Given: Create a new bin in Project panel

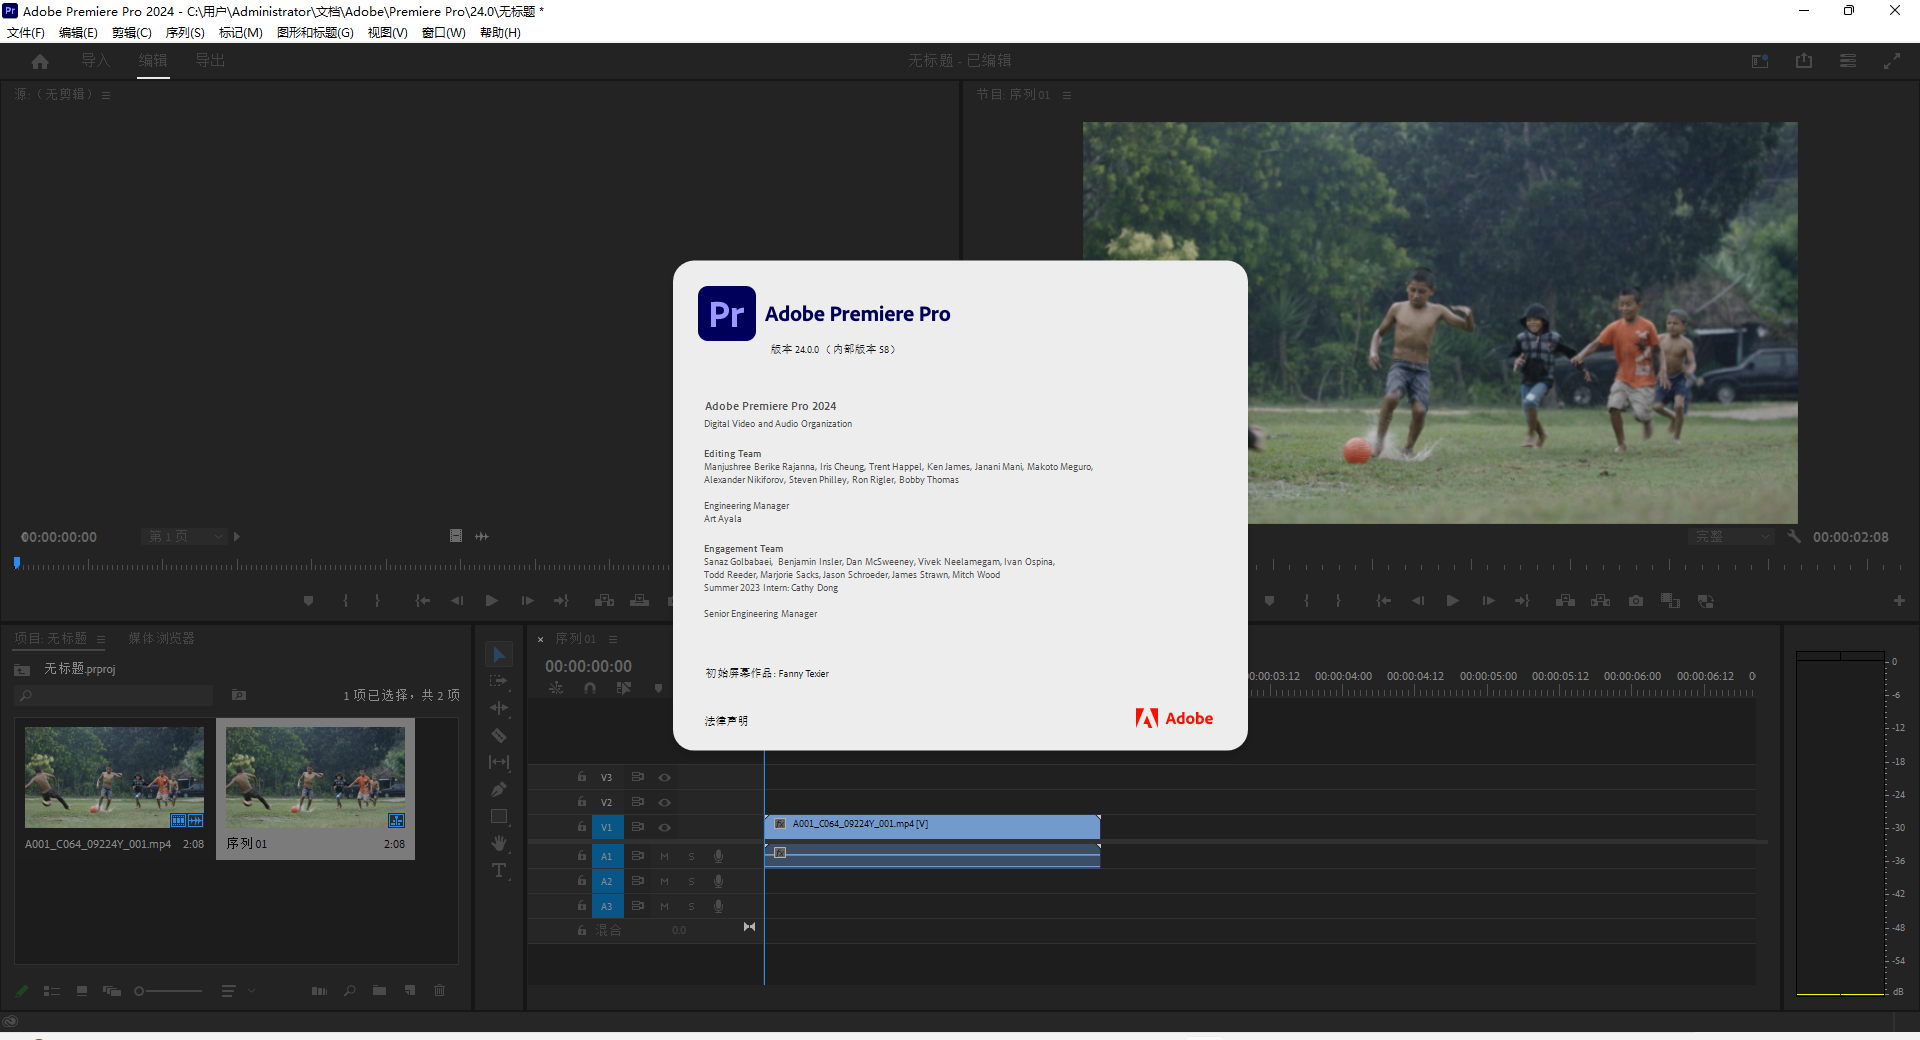Looking at the screenshot, I should click(x=379, y=991).
